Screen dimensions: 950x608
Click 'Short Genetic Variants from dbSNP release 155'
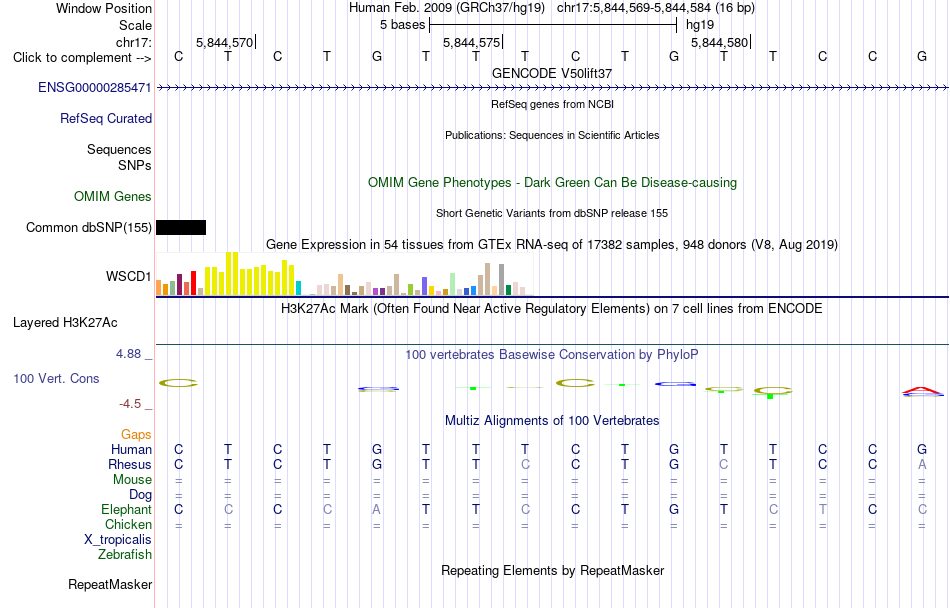(x=552, y=213)
